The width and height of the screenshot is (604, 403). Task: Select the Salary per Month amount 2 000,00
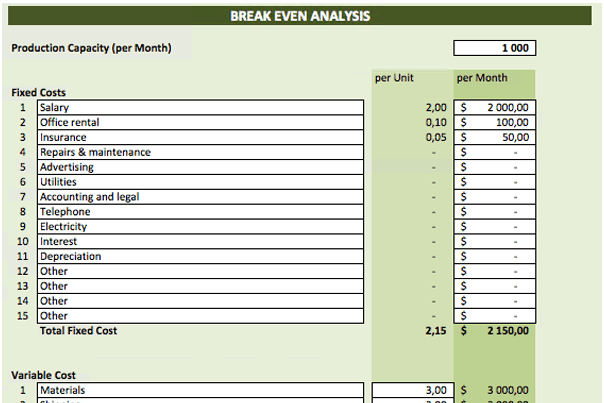[x=496, y=107]
